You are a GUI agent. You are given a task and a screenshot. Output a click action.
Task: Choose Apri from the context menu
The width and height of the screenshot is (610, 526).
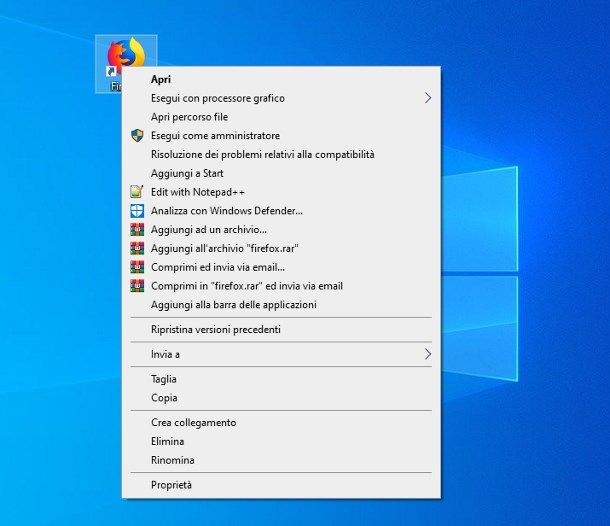tap(281, 79)
